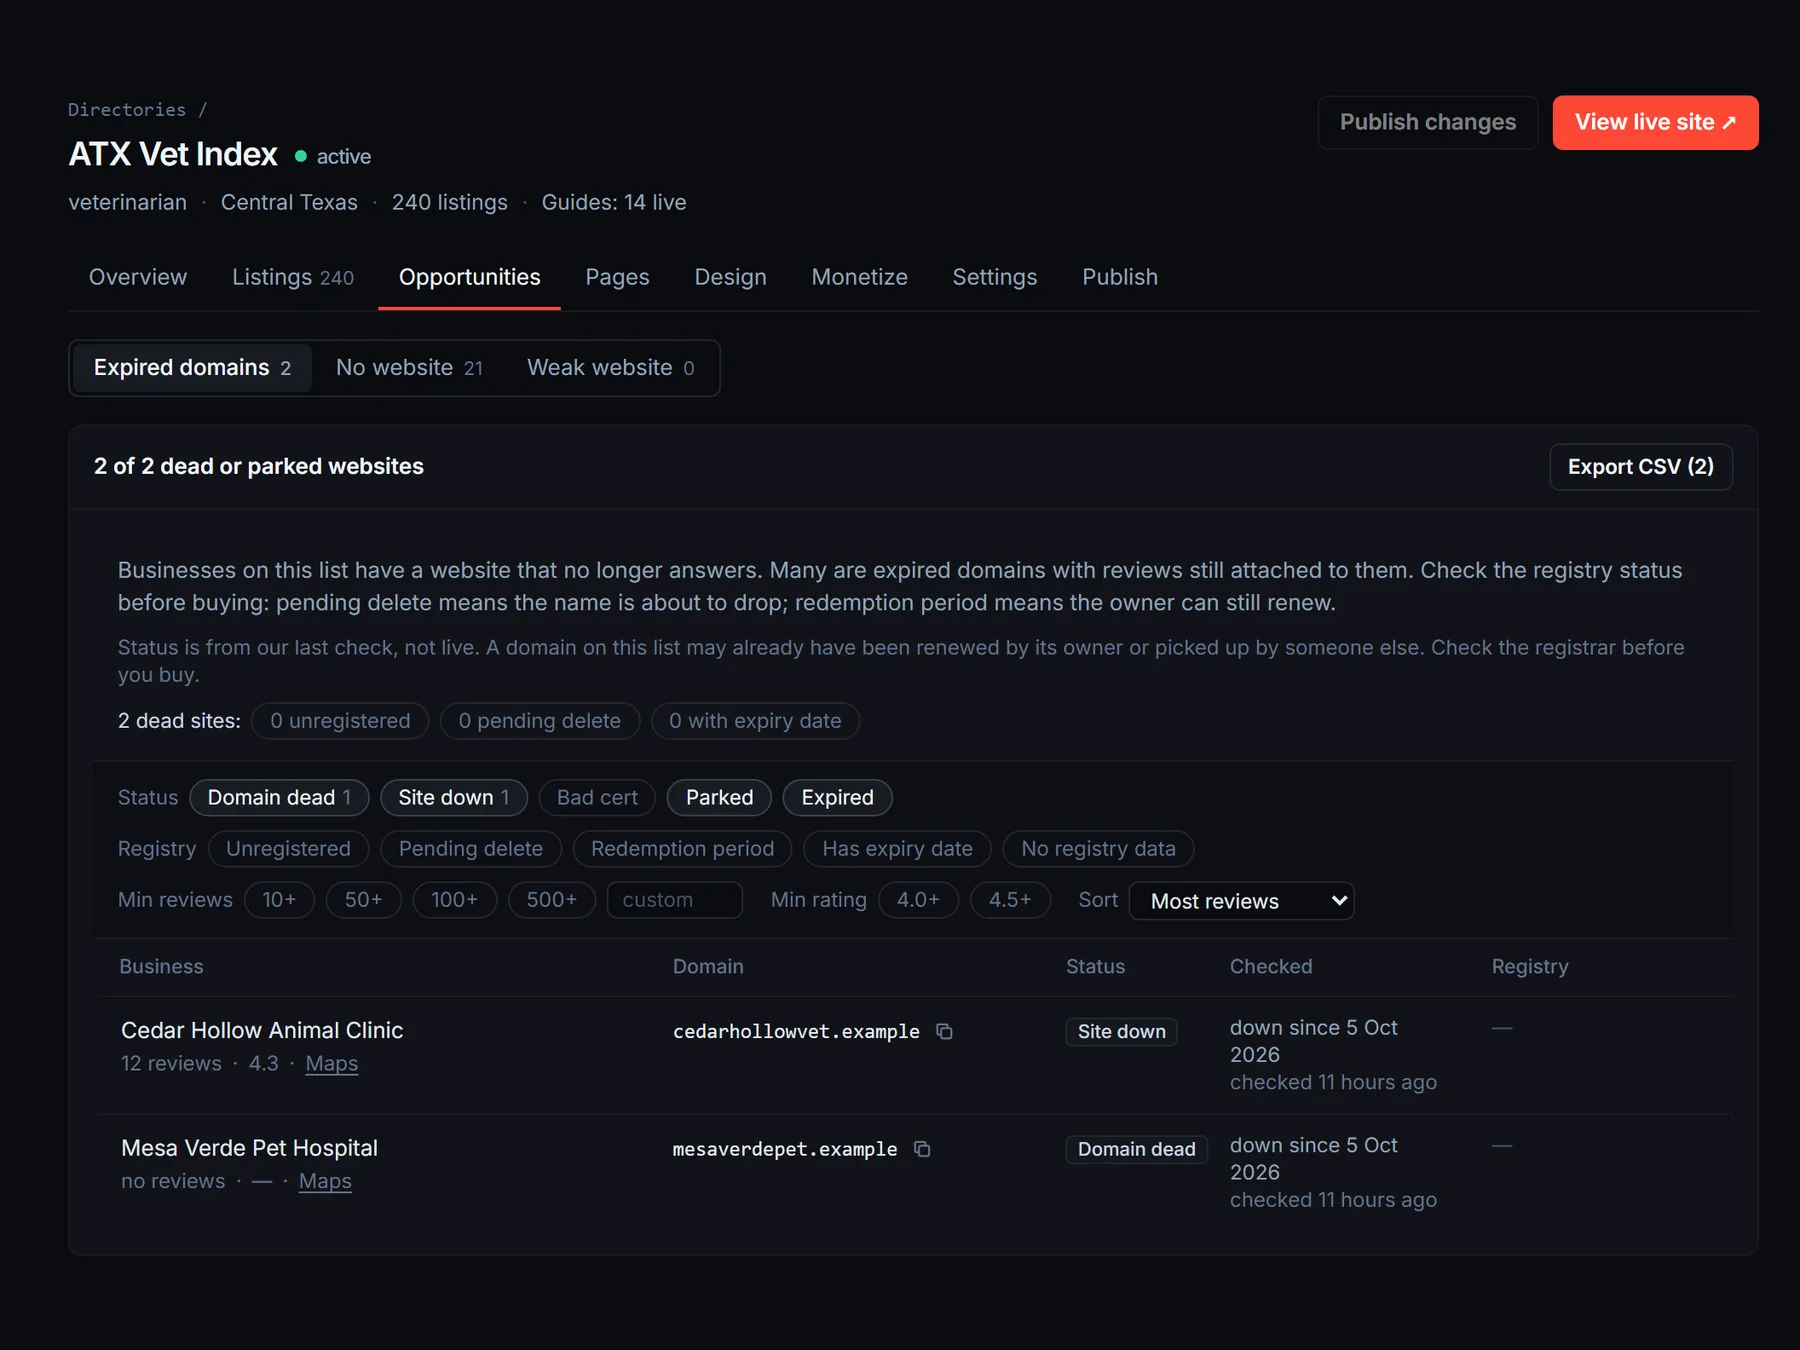Go to Directories breadcrumb
Viewport: 1800px width, 1350px height.
[x=127, y=109]
